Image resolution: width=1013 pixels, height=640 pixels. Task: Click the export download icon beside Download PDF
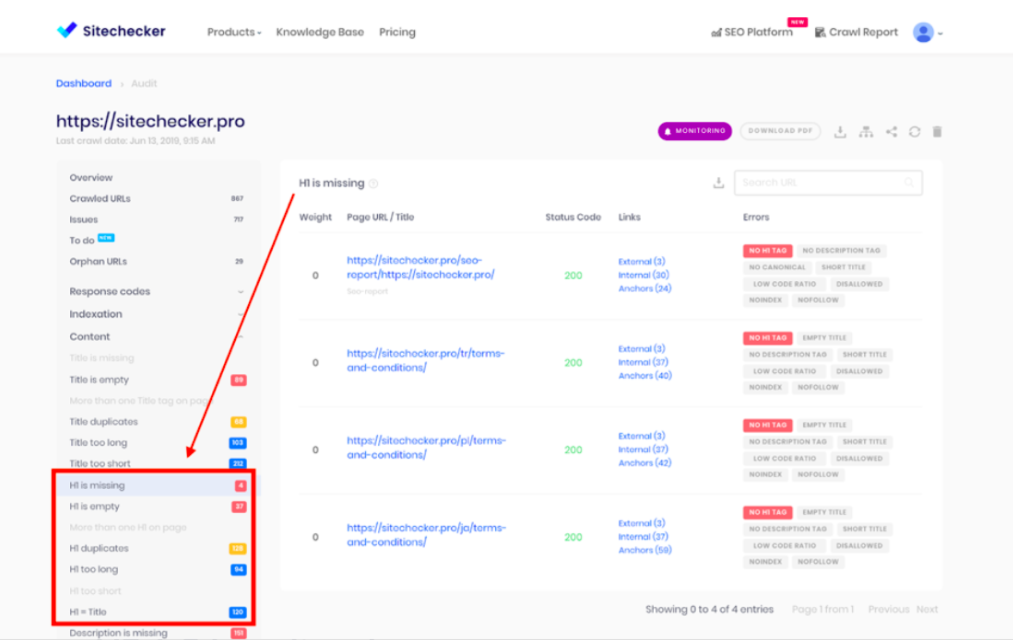pos(840,132)
